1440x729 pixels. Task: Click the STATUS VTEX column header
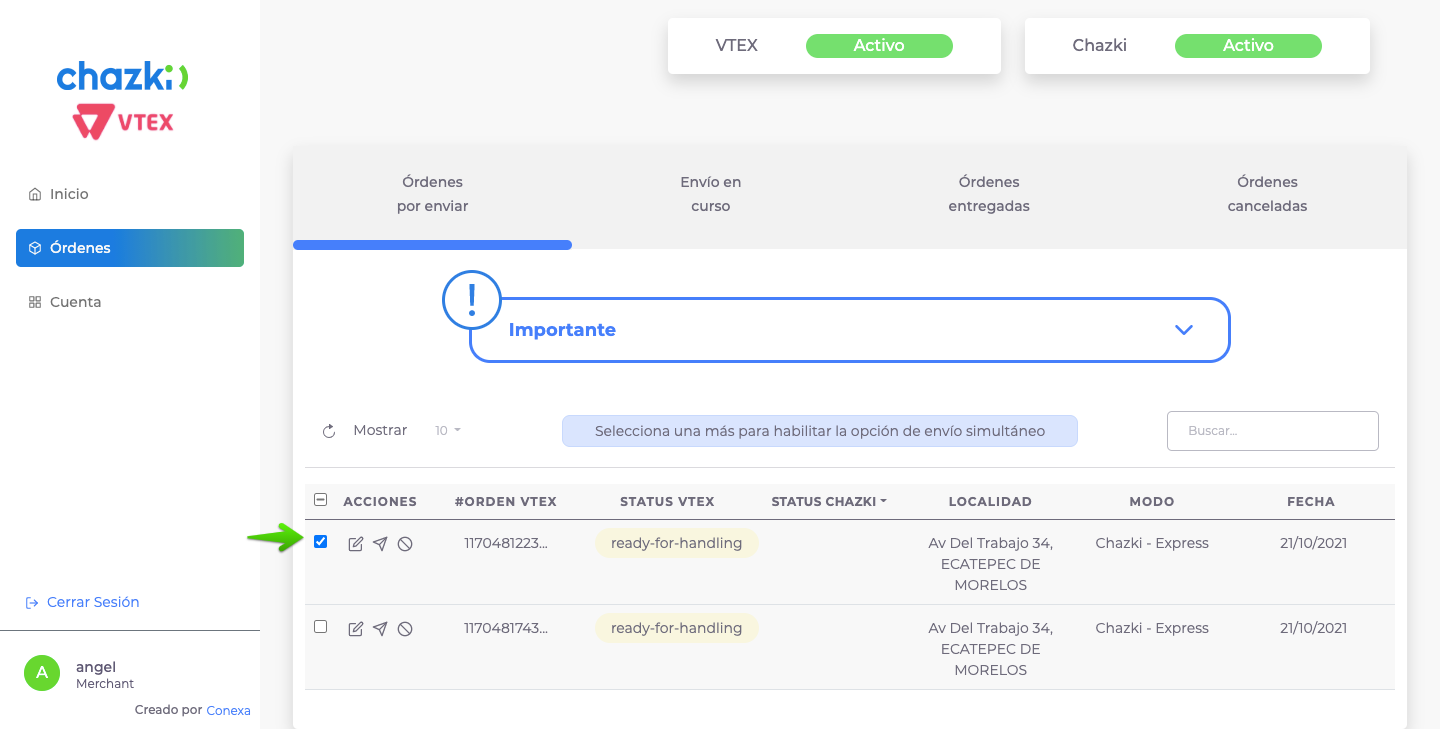click(x=667, y=502)
